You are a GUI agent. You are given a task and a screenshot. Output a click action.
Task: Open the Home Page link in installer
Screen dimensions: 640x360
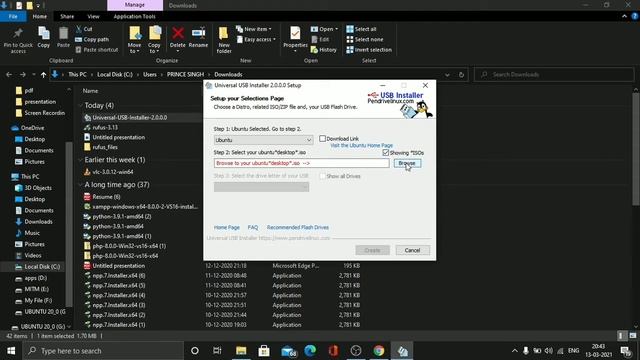[227, 227]
